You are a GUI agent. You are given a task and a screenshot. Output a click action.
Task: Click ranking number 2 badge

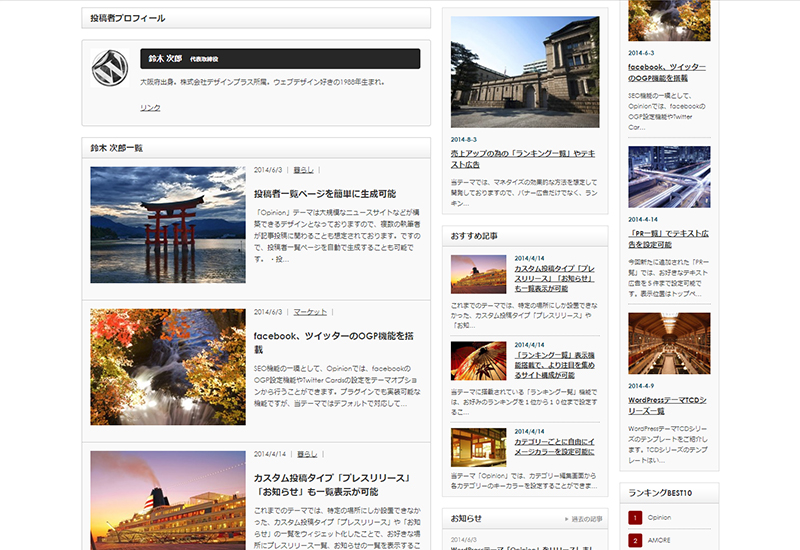click(x=635, y=540)
